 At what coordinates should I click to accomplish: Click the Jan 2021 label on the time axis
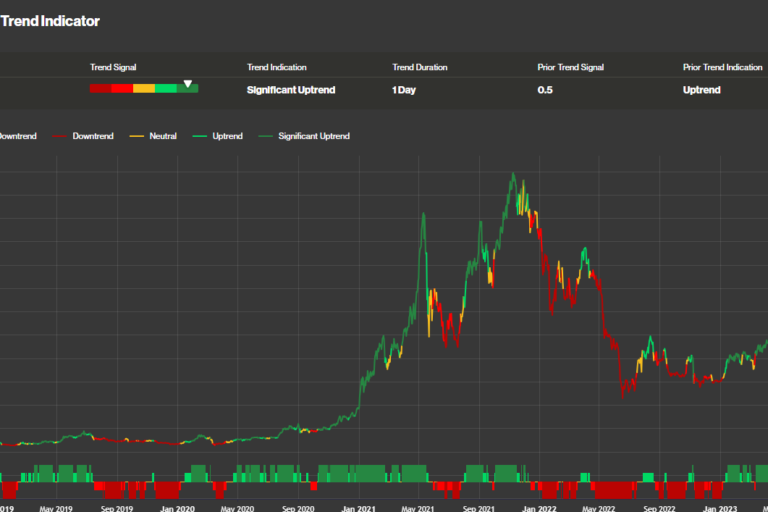tap(359, 507)
